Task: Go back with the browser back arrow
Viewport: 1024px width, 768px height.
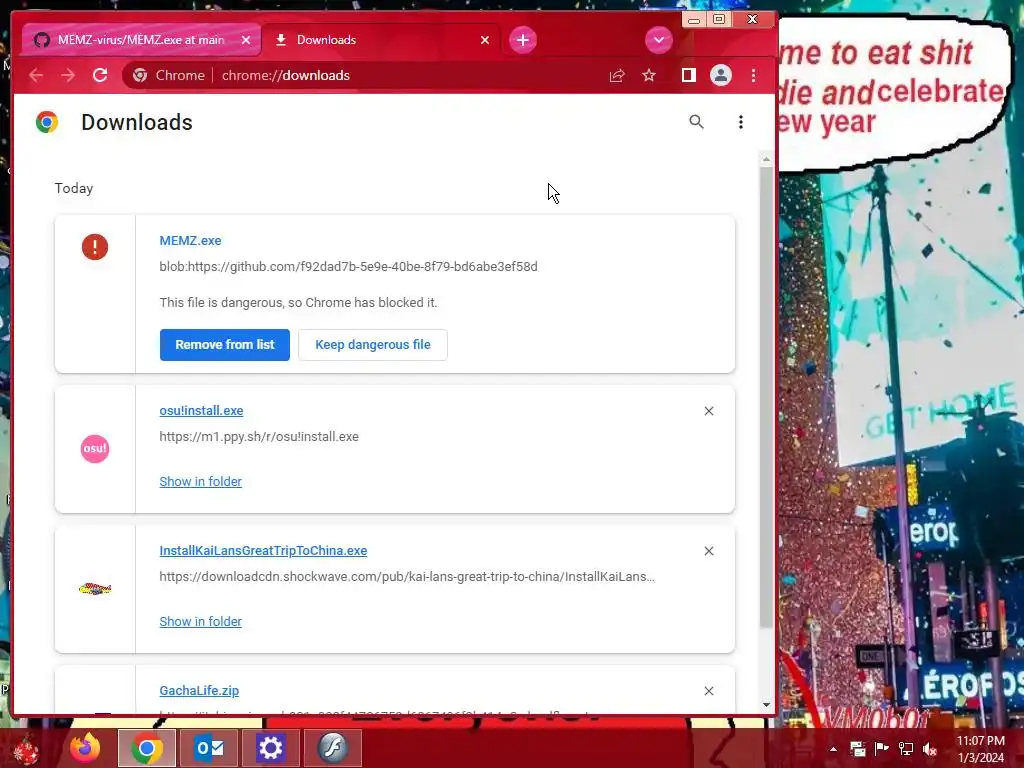Action: 36,76
